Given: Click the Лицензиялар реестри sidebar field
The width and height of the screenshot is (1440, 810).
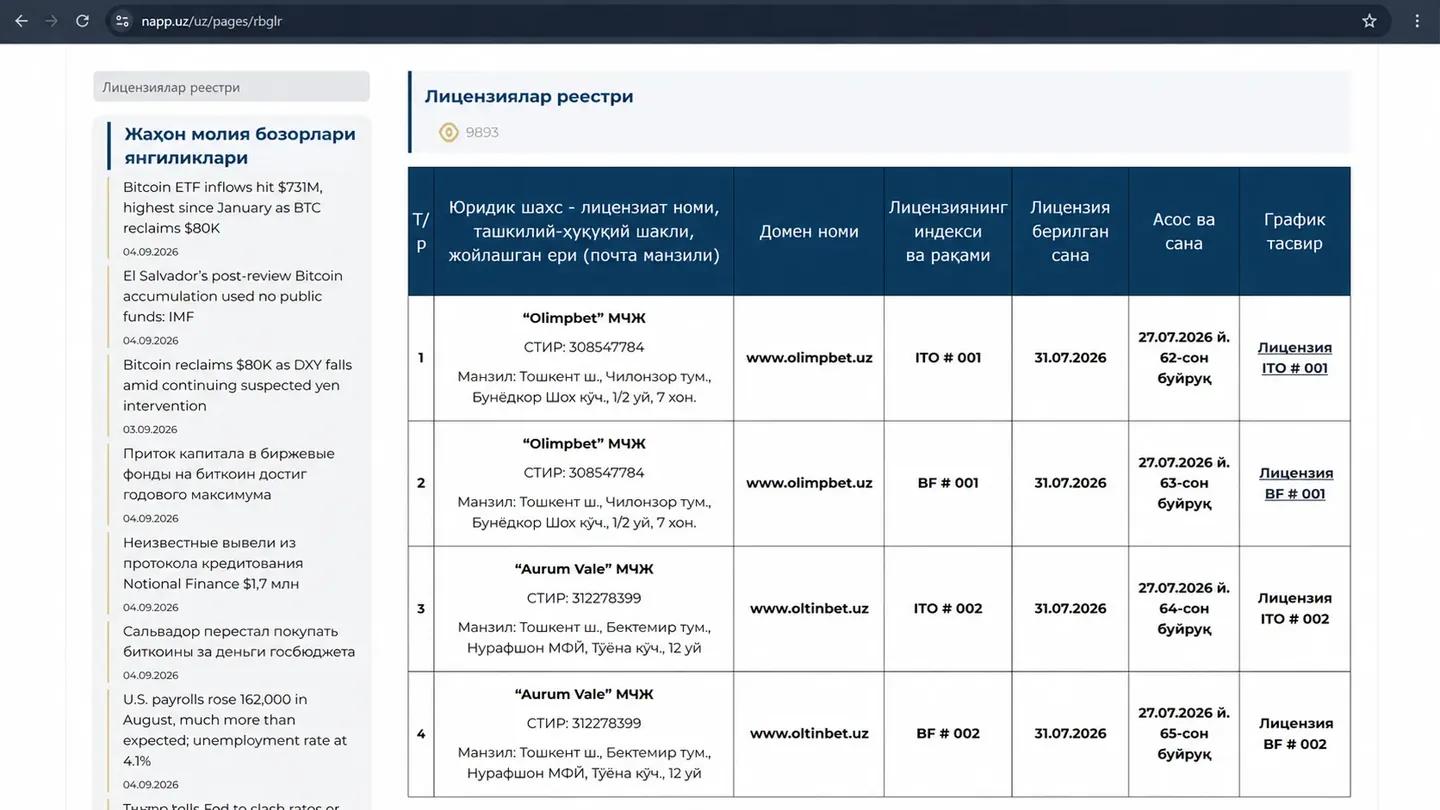Looking at the screenshot, I should tap(231, 87).
